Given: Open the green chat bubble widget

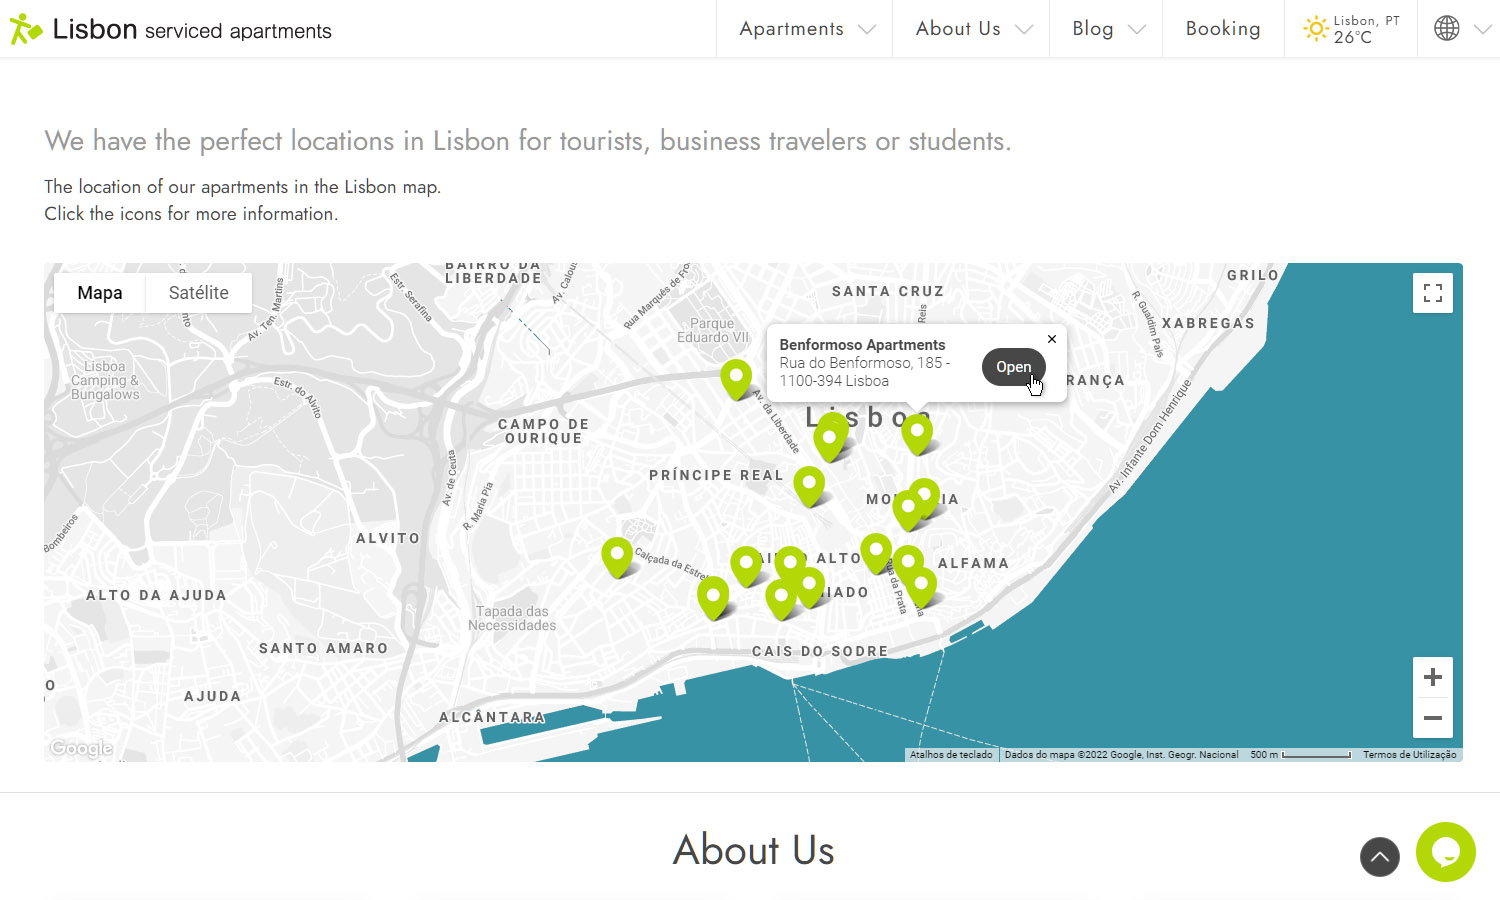Looking at the screenshot, I should tap(1445, 852).
